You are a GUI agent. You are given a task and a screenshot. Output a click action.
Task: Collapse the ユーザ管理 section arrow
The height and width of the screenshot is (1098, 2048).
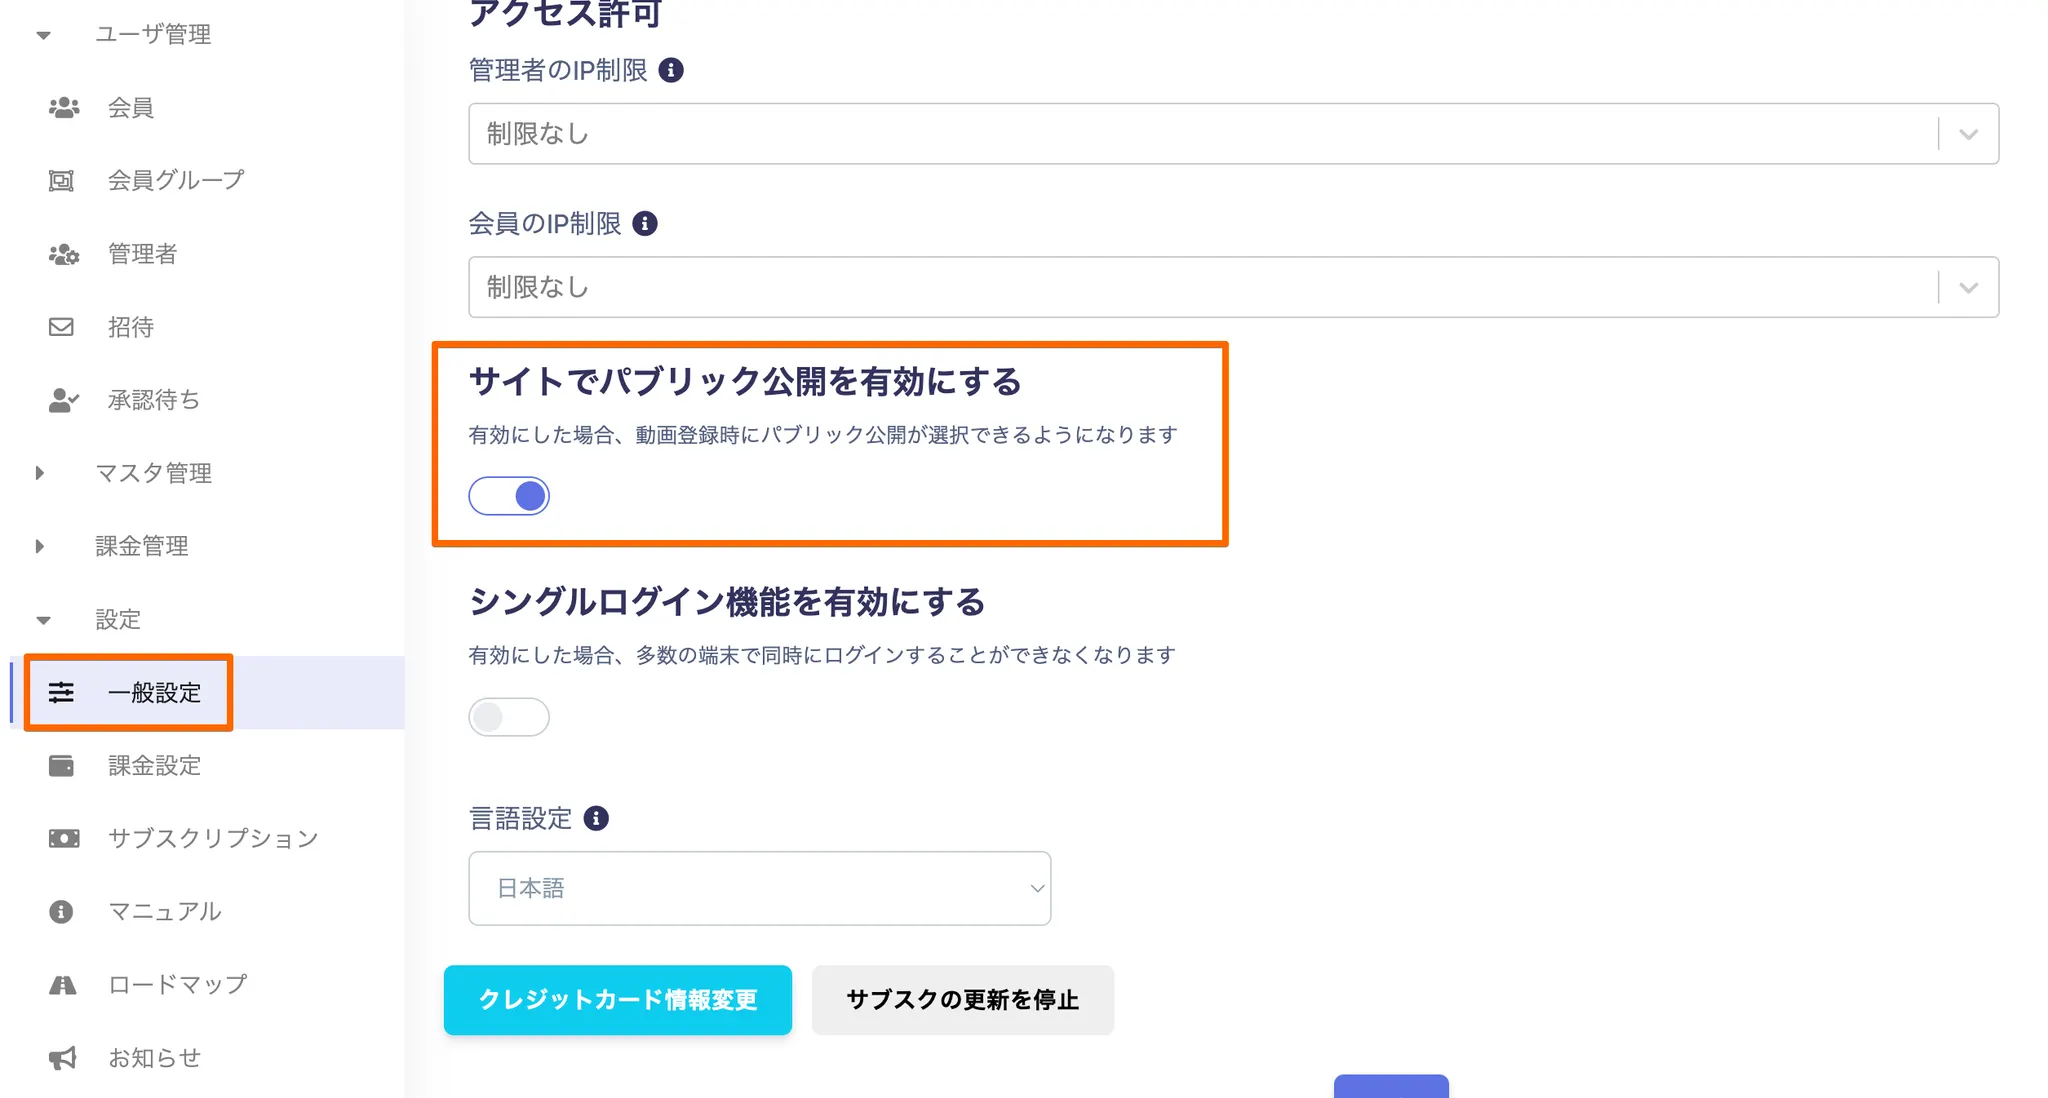click(x=43, y=35)
